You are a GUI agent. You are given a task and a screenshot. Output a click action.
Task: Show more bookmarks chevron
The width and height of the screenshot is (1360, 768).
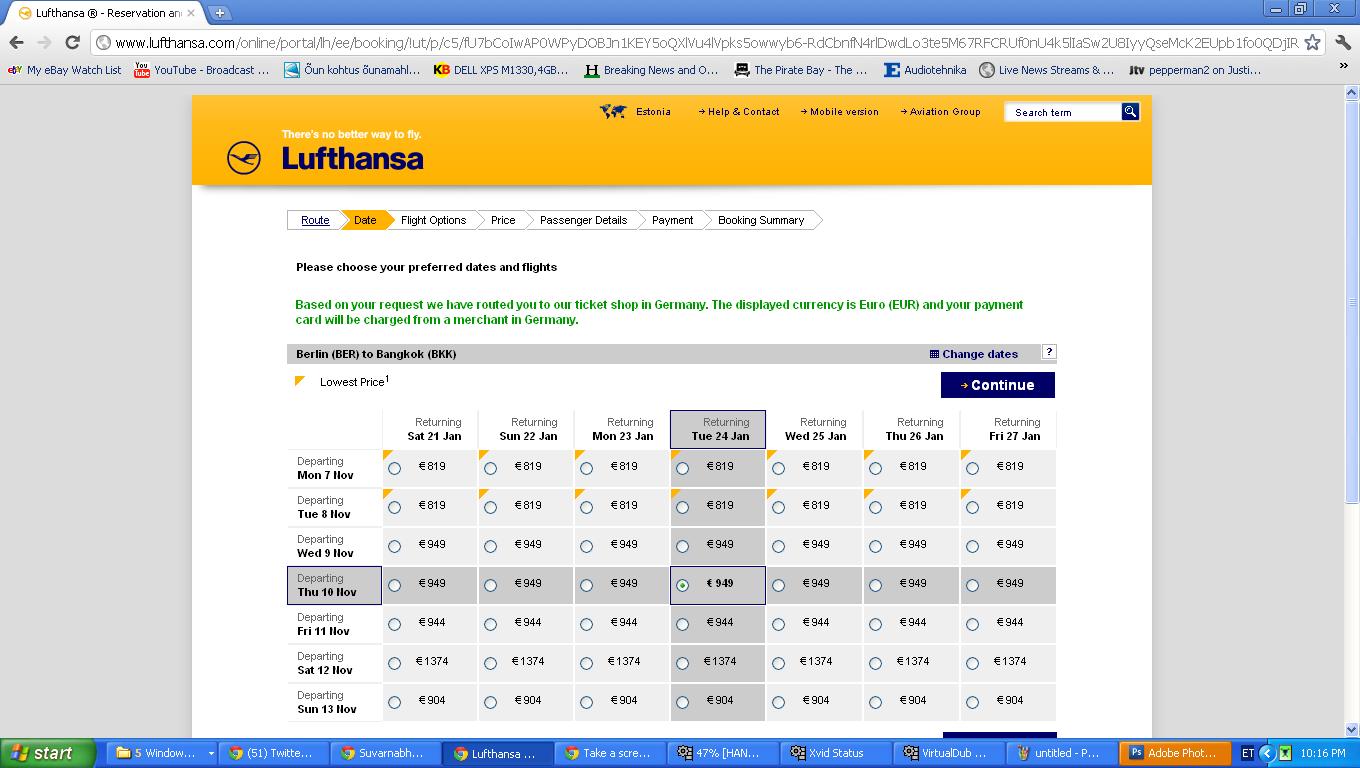1343,68
